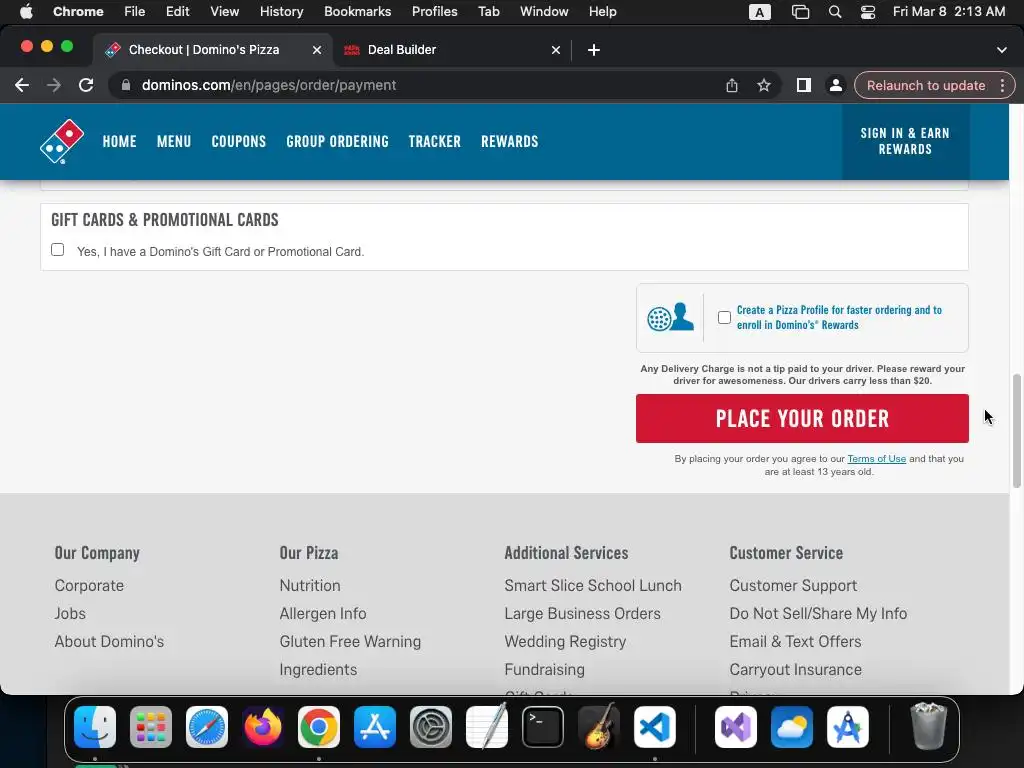Launch Firefox from the dock

click(x=263, y=727)
